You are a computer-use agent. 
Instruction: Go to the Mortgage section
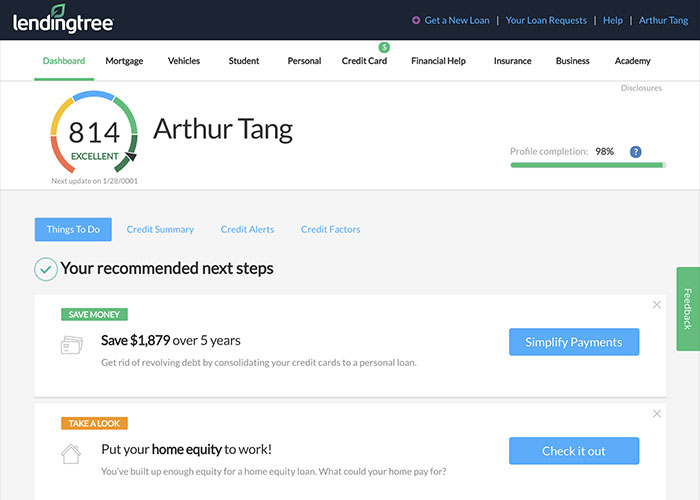pos(124,61)
